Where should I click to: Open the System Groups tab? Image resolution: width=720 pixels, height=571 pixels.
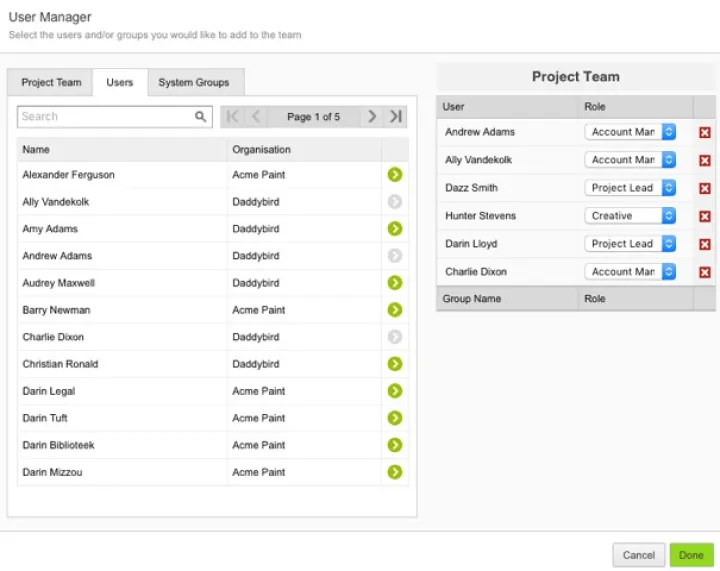click(x=194, y=83)
